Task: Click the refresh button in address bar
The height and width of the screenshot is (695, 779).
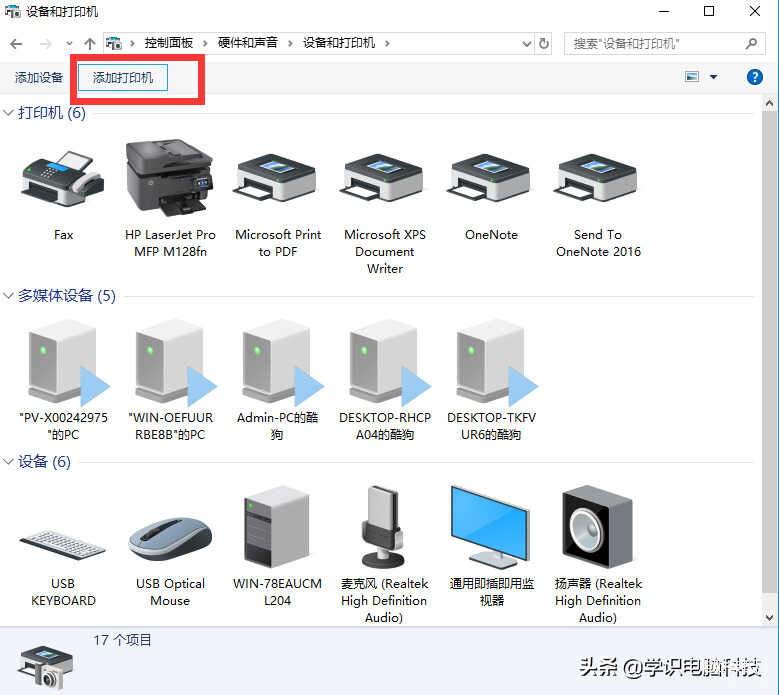Action: coord(544,44)
